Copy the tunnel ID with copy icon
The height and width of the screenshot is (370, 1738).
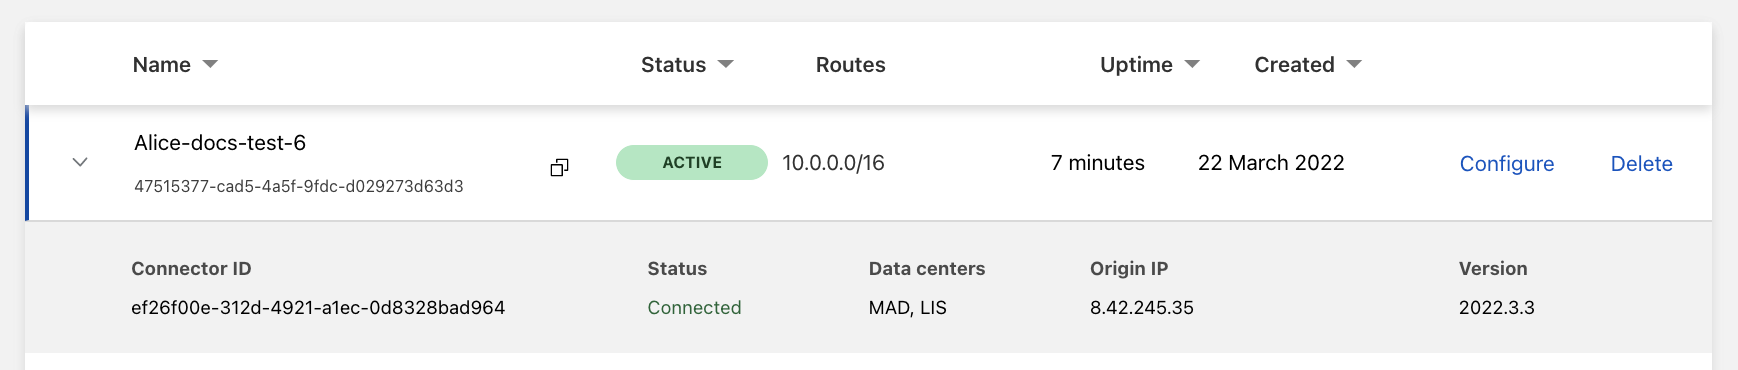560,167
